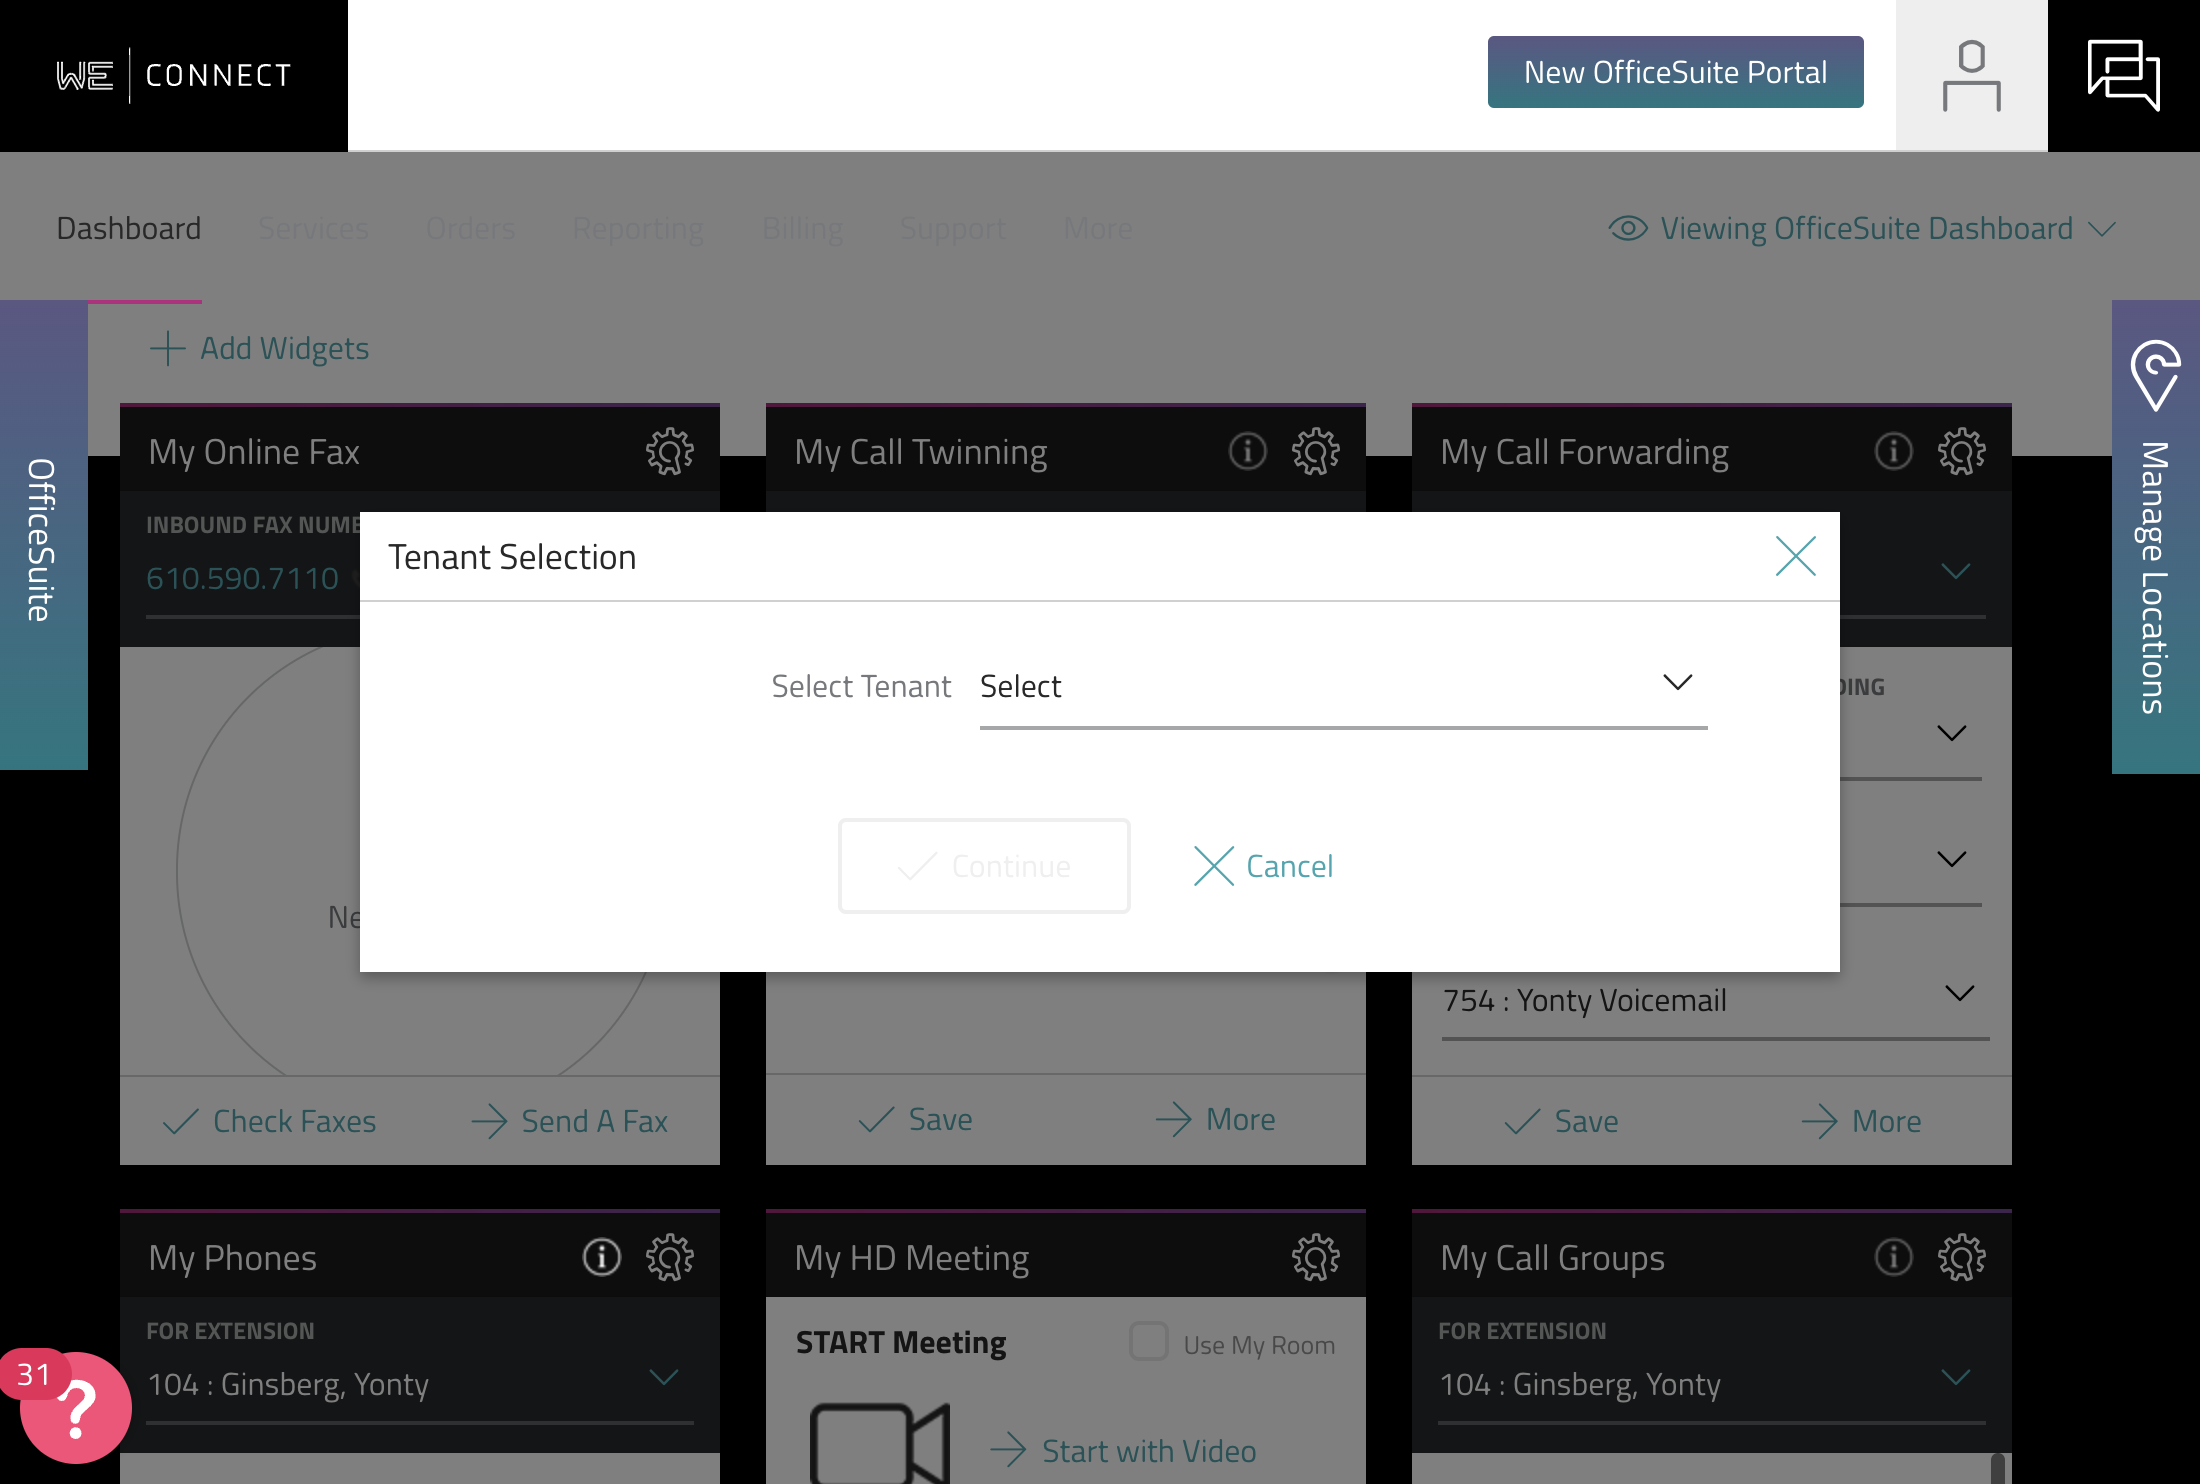Image resolution: width=2200 pixels, height=1484 pixels.
Task: Click More in My Call Forwarding
Action: point(1862,1122)
